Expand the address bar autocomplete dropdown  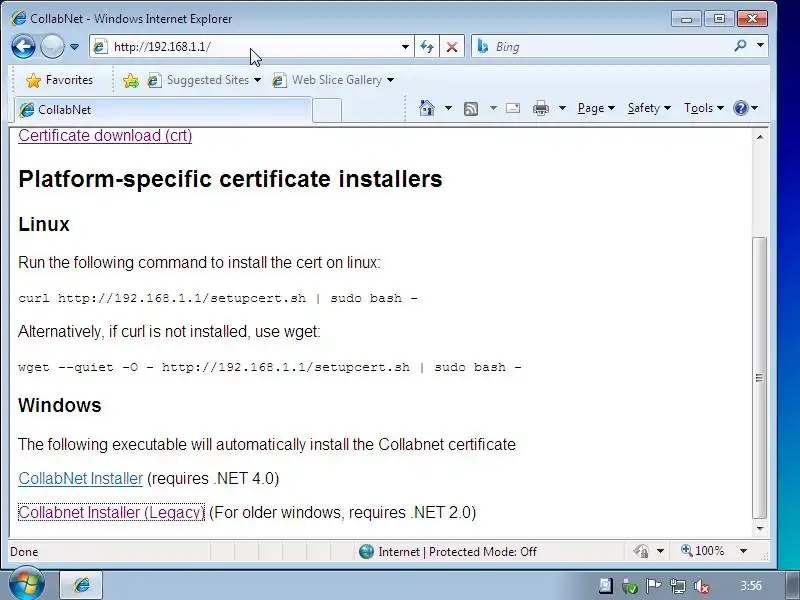(x=405, y=47)
